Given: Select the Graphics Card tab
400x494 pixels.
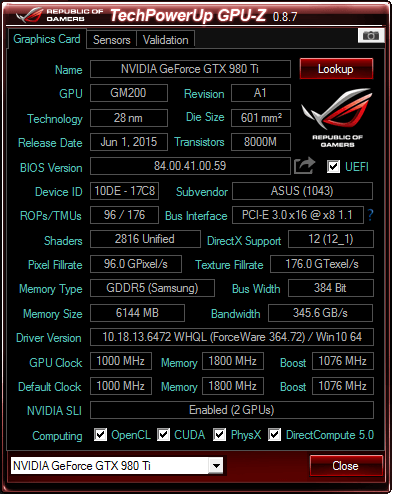Looking at the screenshot, I should click(47, 39).
